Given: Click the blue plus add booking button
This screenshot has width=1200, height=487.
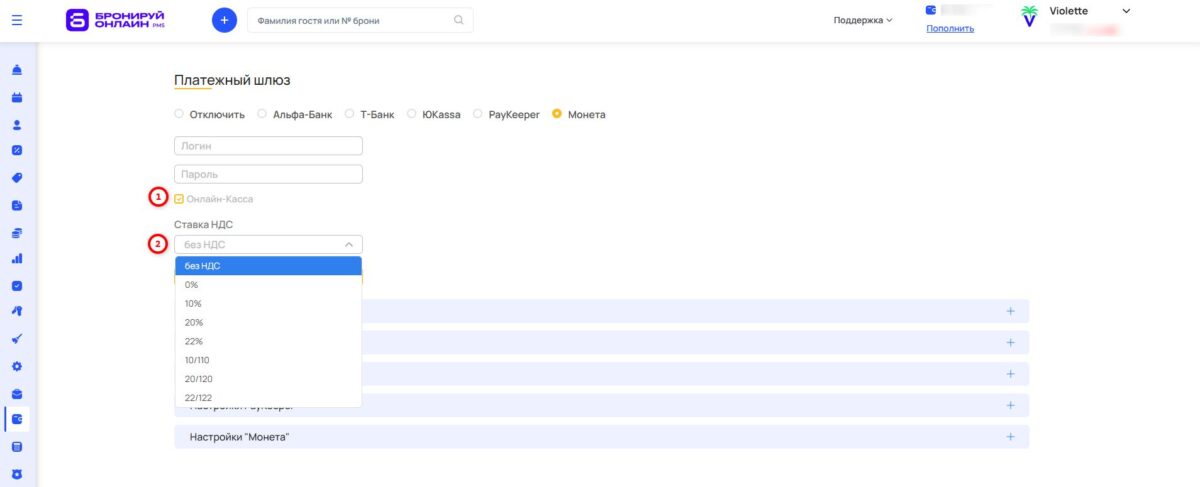Looking at the screenshot, I should [224, 20].
